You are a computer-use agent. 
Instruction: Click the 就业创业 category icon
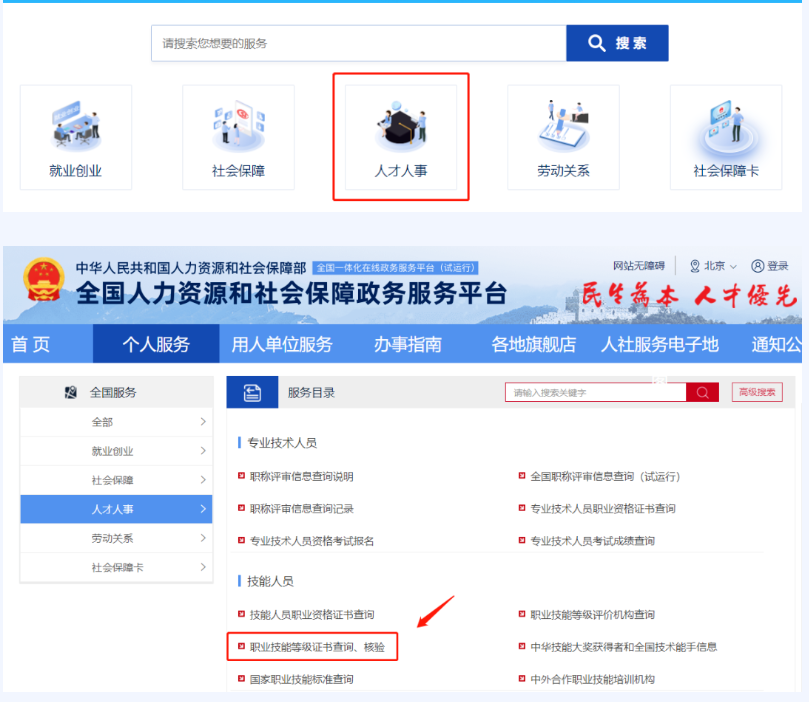click(x=76, y=127)
